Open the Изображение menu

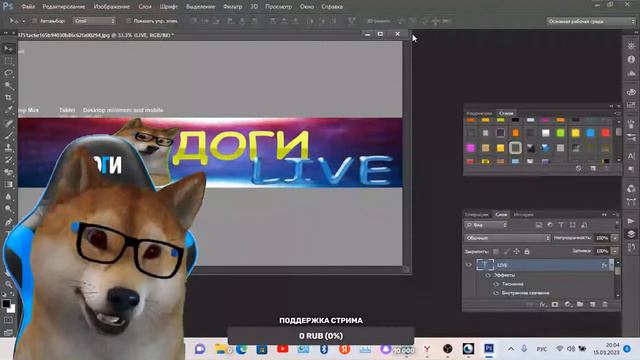(112, 7)
